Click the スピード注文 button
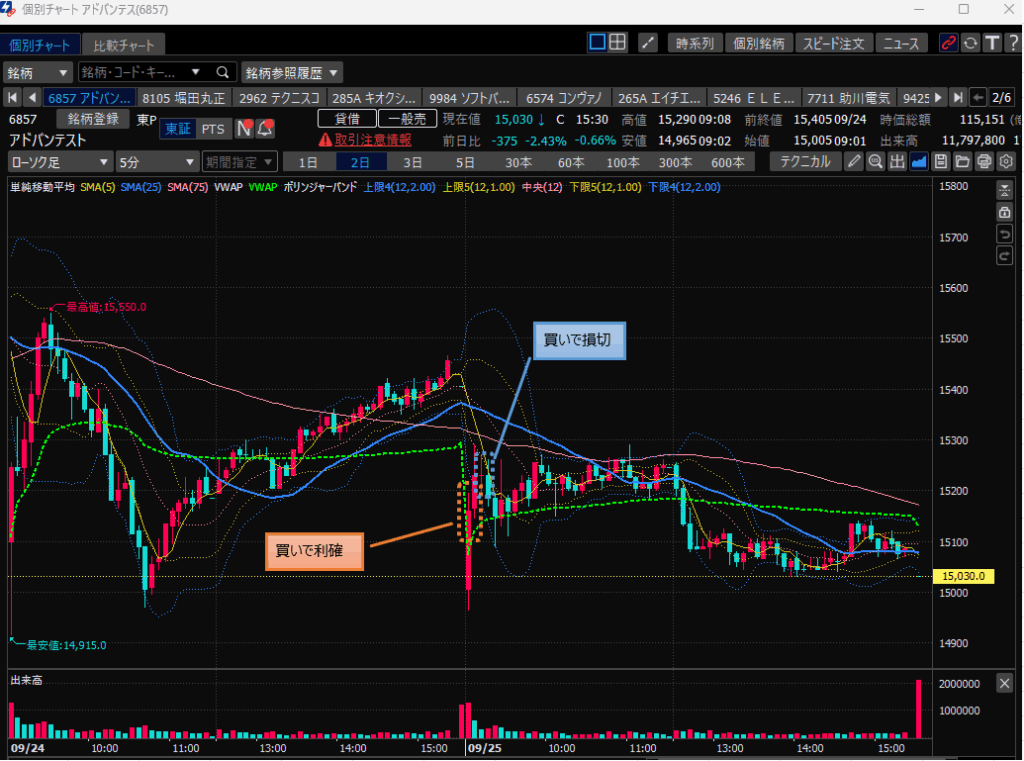The image size is (1024, 761). (x=834, y=42)
